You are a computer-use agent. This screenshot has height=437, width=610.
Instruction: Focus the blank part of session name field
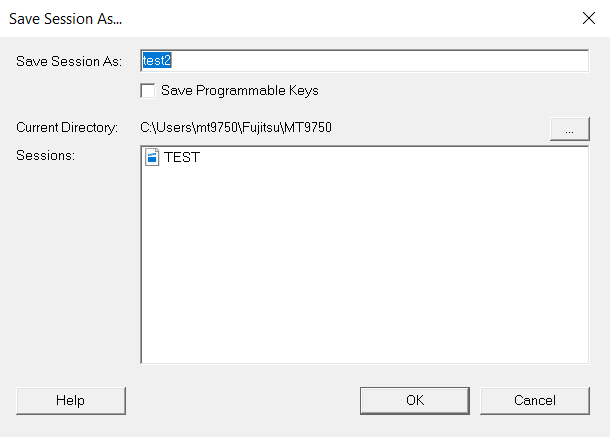click(x=379, y=61)
